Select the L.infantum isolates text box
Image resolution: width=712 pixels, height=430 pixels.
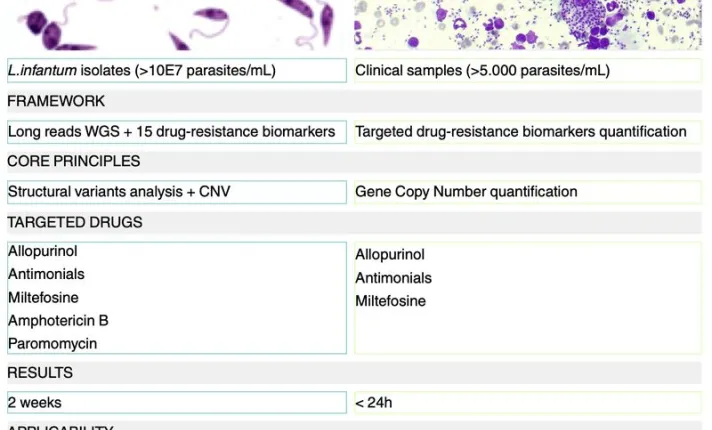point(177,71)
